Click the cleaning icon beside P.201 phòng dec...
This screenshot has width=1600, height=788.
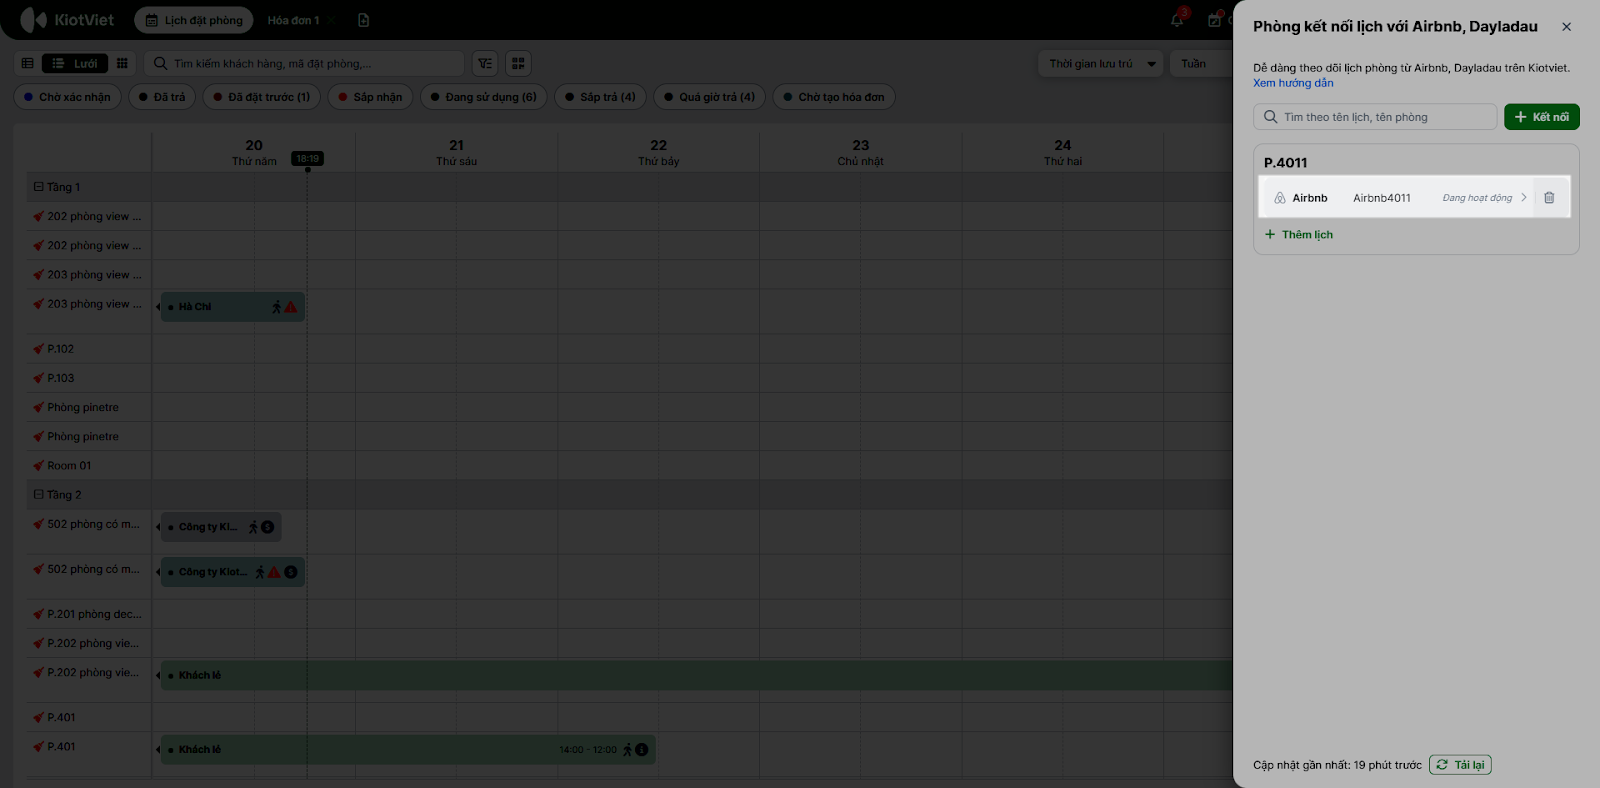click(38, 614)
